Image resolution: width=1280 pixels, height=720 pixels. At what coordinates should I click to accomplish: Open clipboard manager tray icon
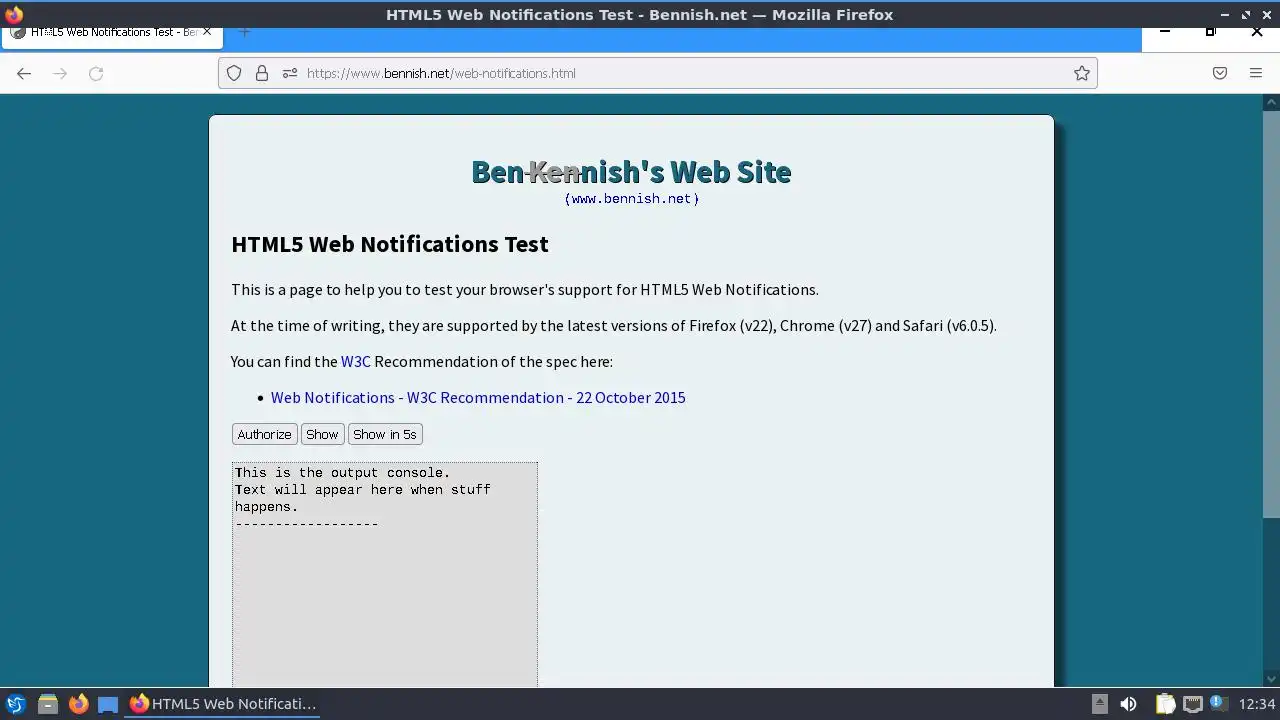click(1165, 704)
